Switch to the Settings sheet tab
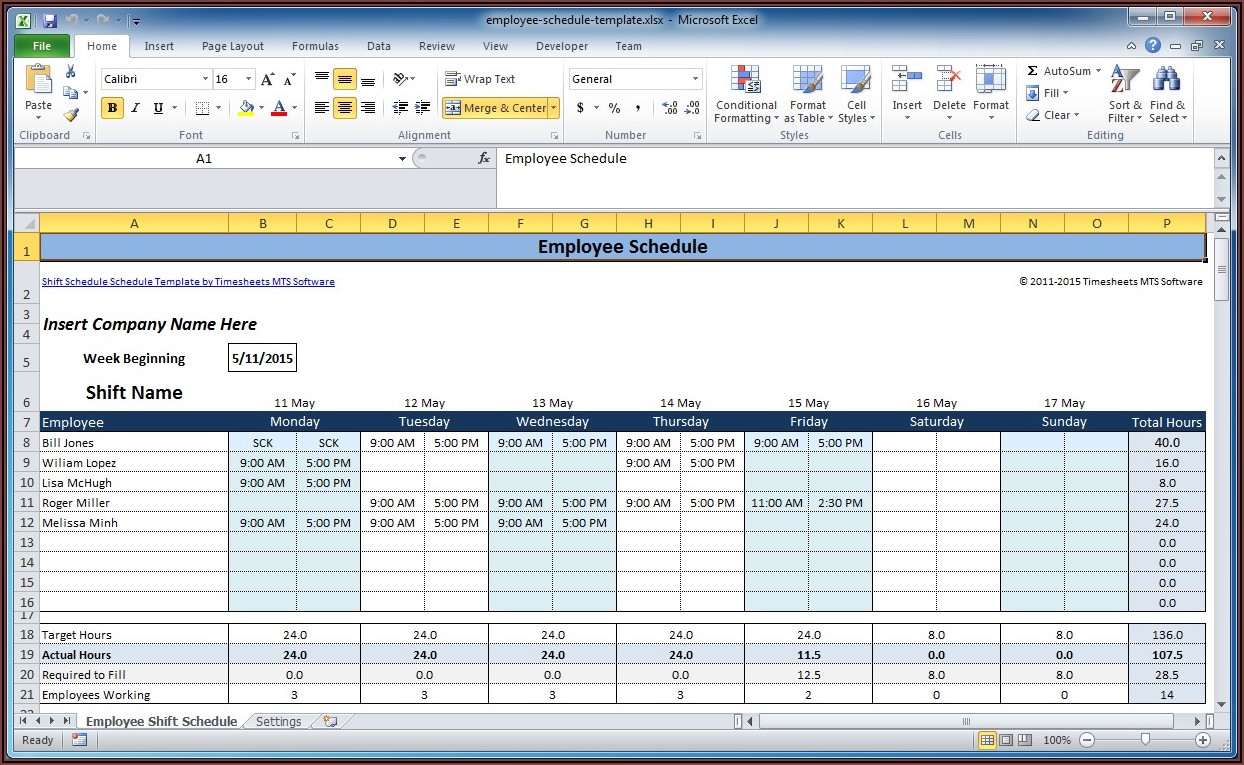Image resolution: width=1244 pixels, height=765 pixels. tap(278, 721)
